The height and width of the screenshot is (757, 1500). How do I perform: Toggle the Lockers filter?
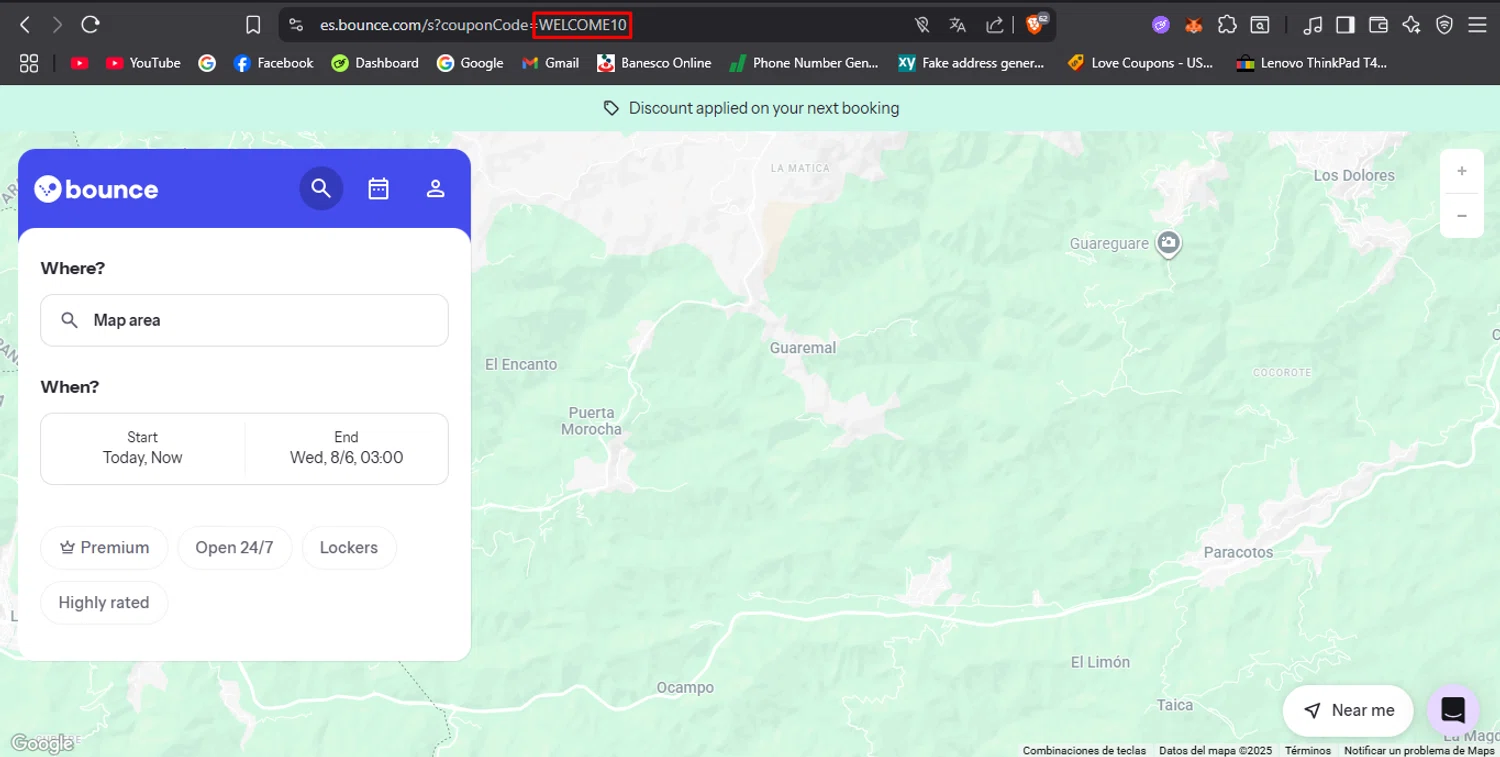point(349,548)
